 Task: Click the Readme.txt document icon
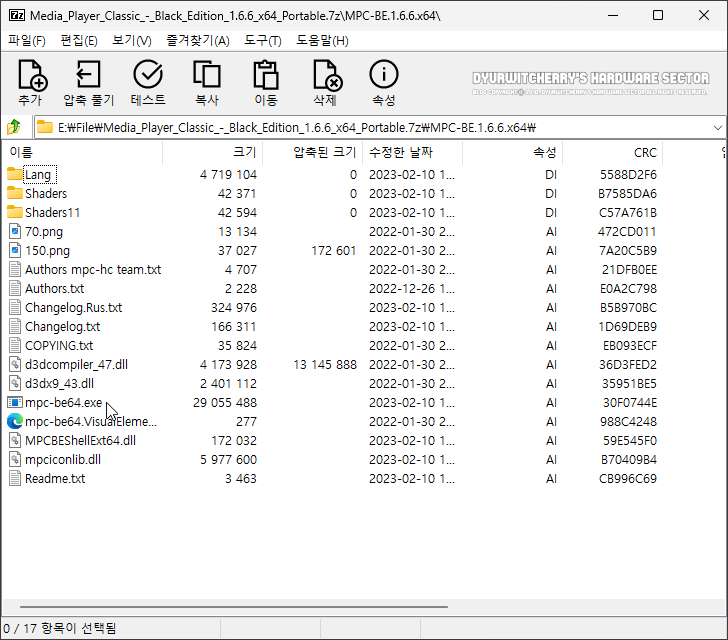pyautogui.click(x=15, y=478)
